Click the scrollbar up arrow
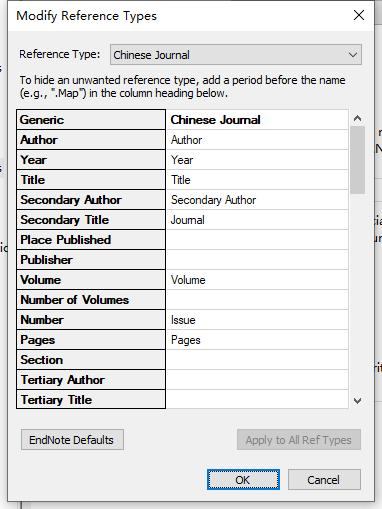The width and height of the screenshot is (382, 509). 357,118
